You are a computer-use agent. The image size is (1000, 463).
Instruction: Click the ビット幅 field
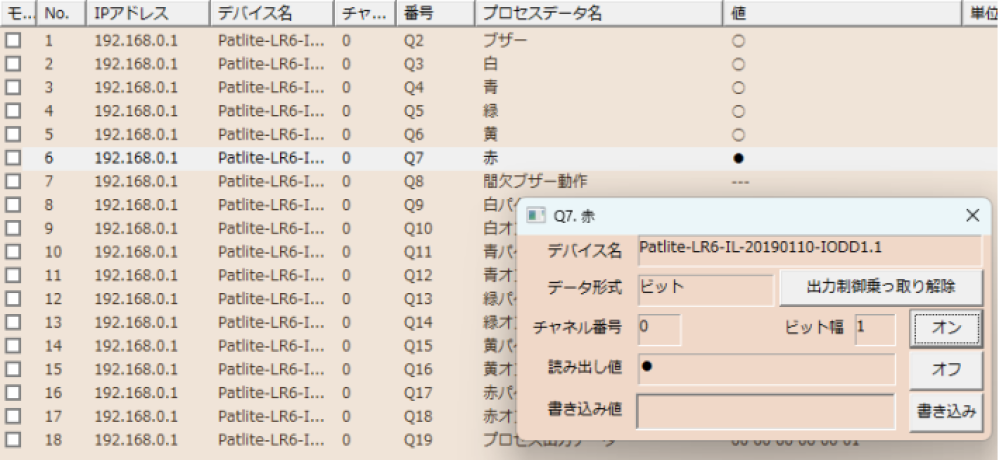(874, 327)
